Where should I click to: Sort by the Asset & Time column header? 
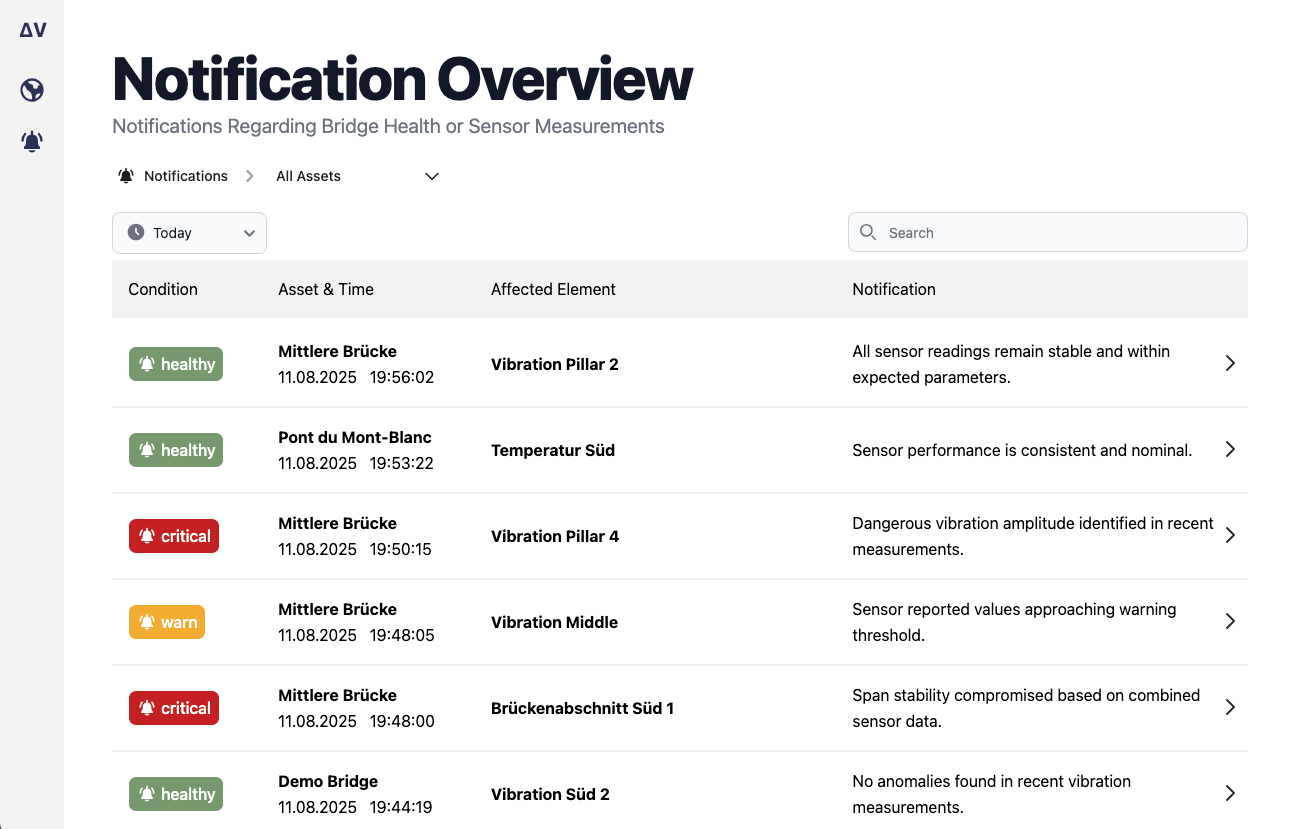(x=326, y=289)
